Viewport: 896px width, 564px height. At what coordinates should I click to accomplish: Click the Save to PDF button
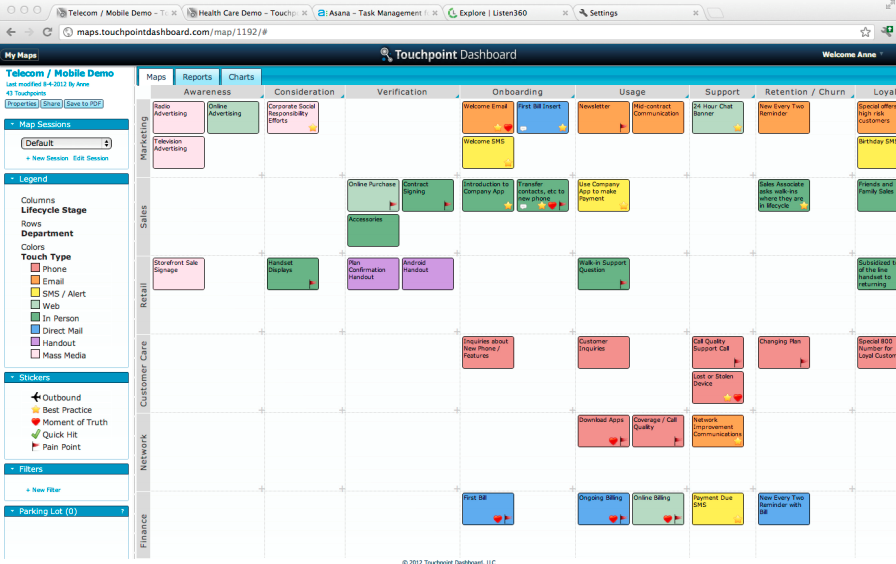tap(84, 104)
